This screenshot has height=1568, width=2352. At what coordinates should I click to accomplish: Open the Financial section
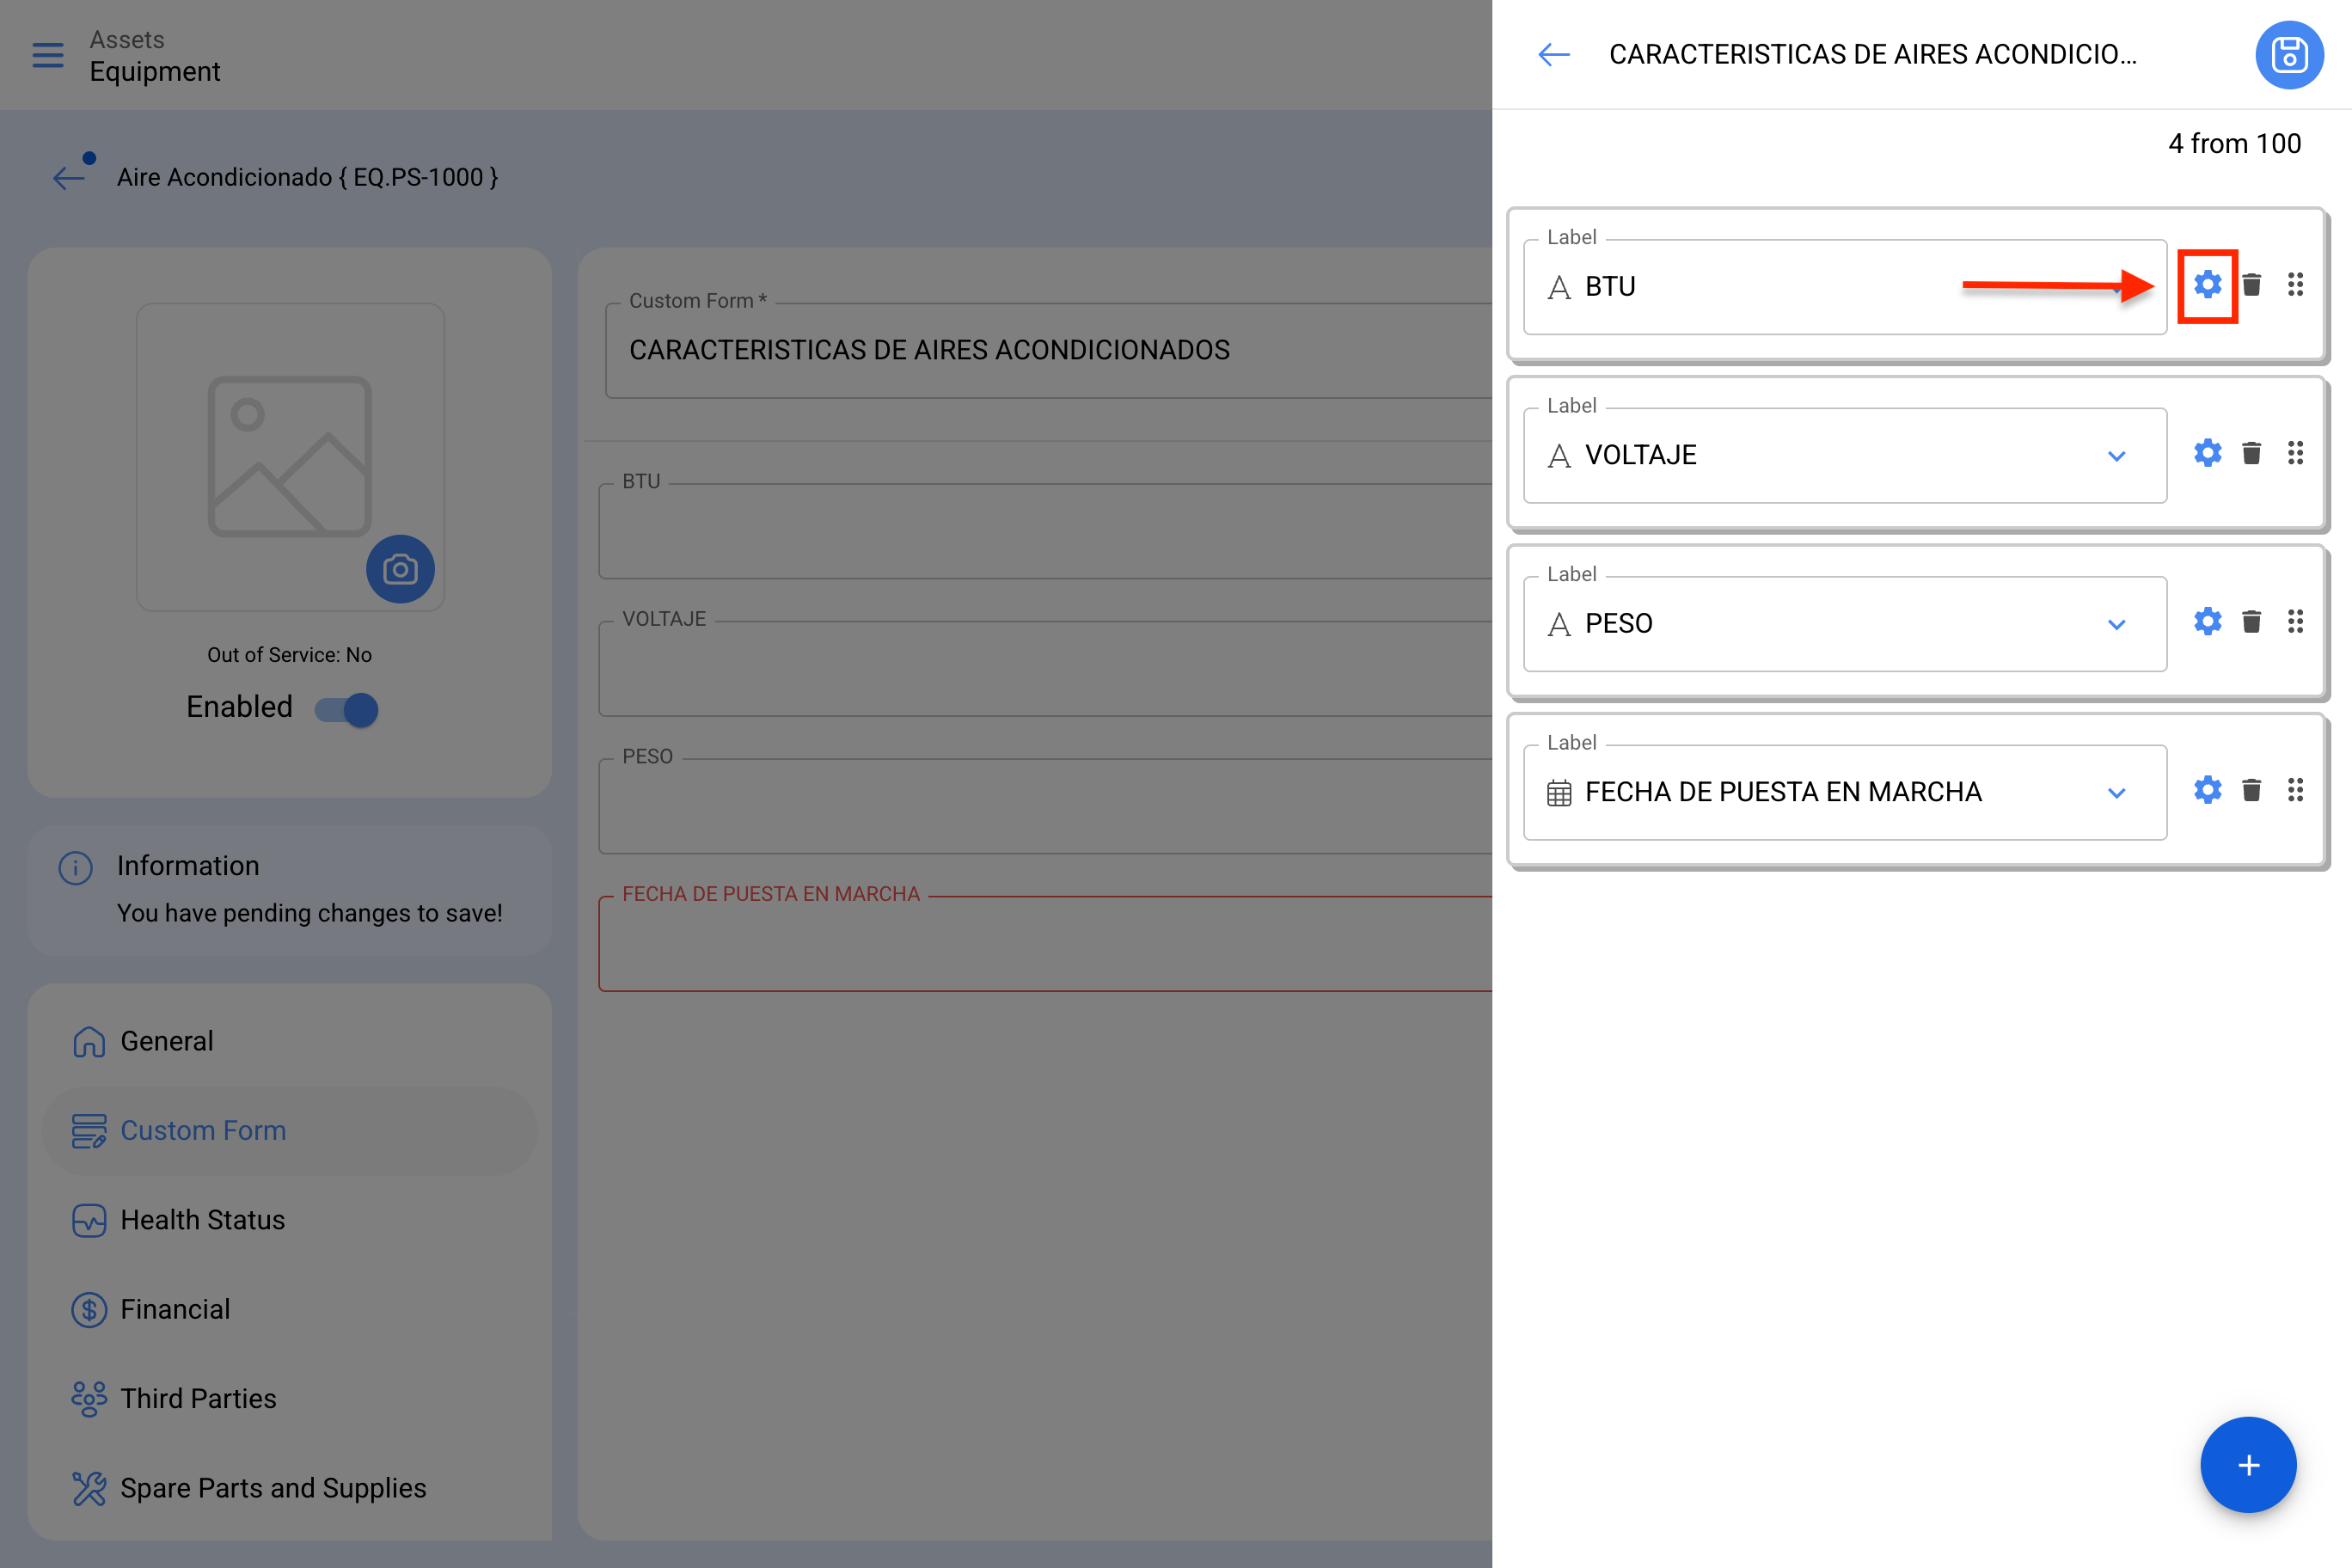coord(290,1309)
